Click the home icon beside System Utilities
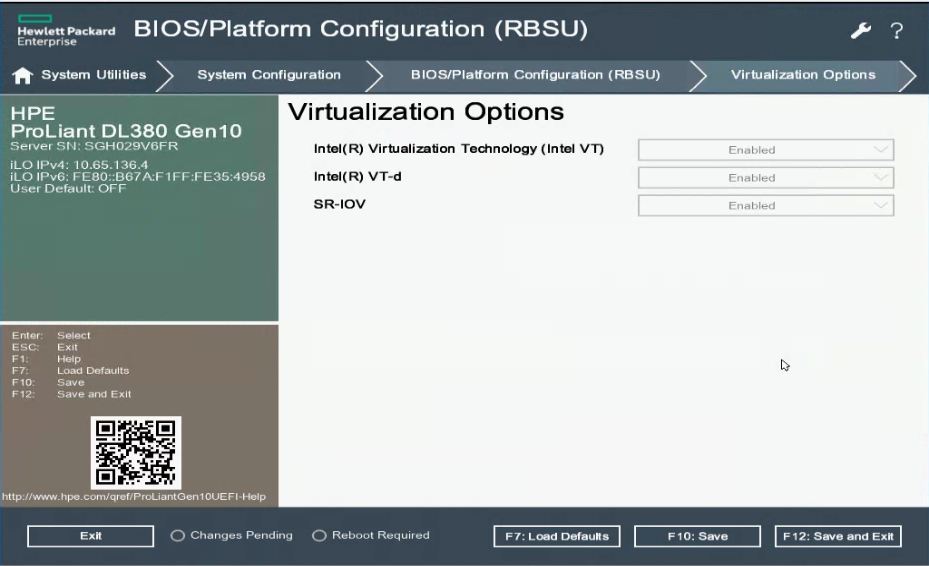This screenshot has height=566, width=929. click(x=23, y=75)
